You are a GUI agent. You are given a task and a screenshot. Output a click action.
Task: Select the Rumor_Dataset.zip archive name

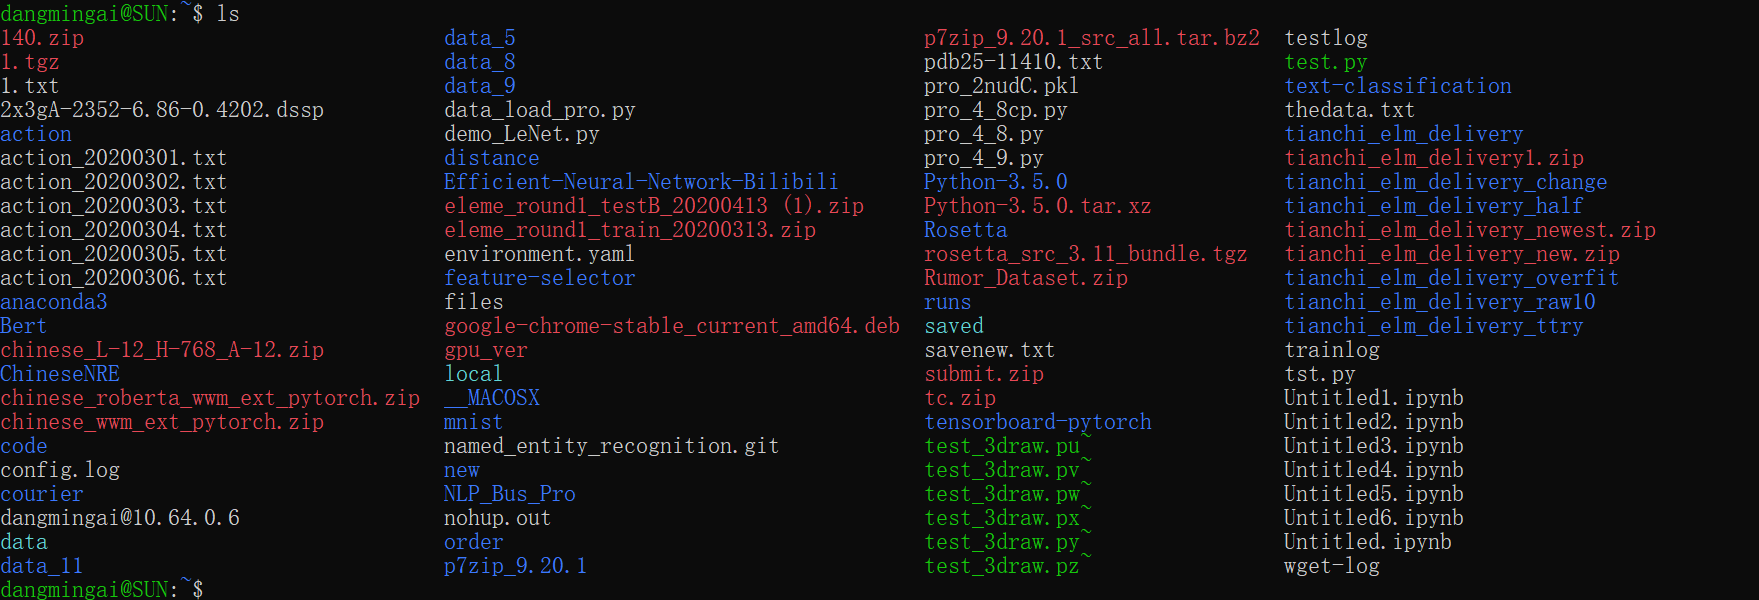click(1026, 278)
